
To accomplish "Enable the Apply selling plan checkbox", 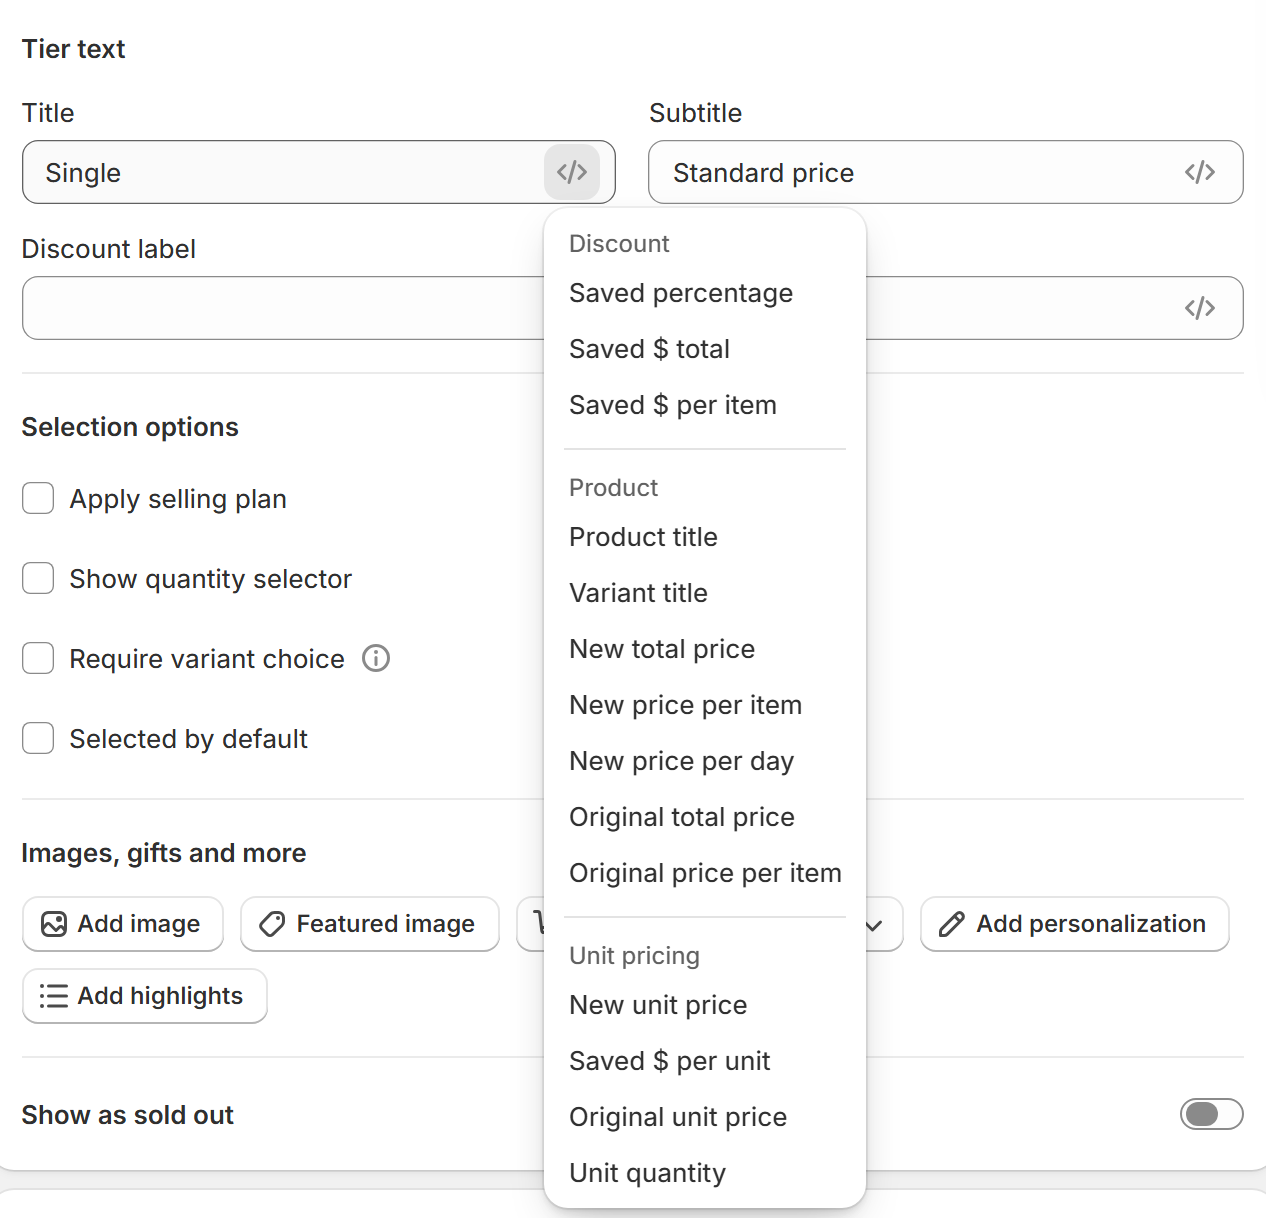I will (38, 498).
